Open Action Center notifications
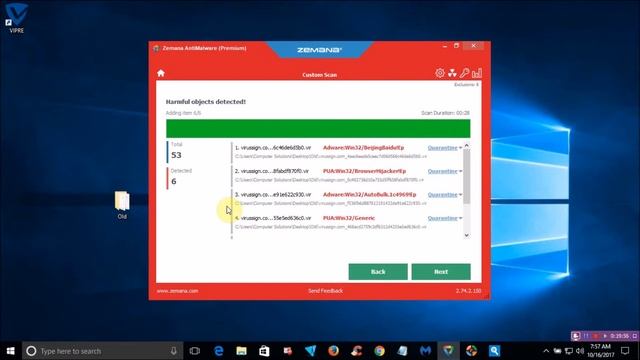This screenshot has width=640, height=360. [625, 351]
